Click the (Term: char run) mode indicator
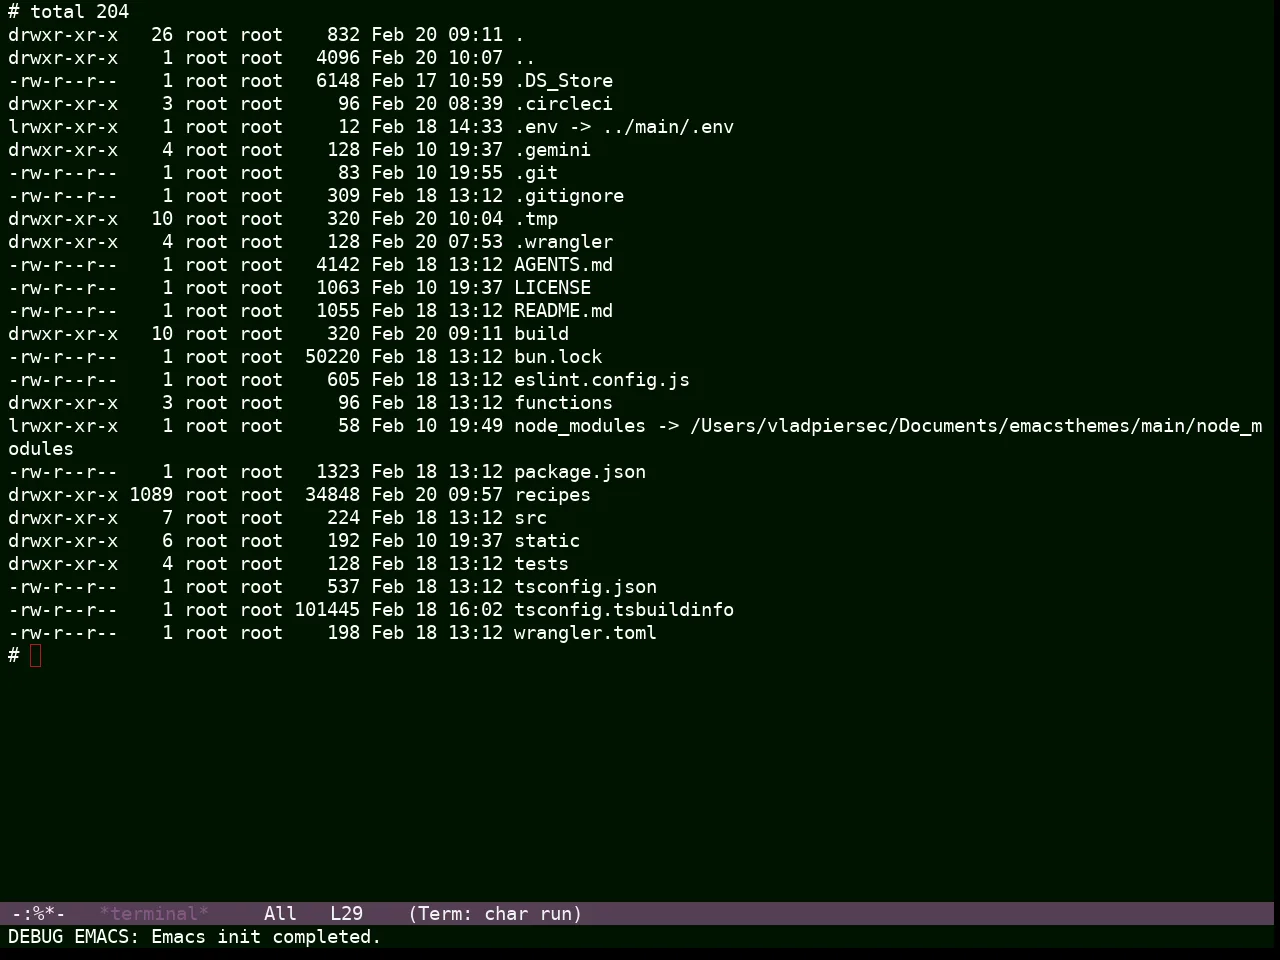Image resolution: width=1280 pixels, height=960 pixels. (495, 914)
